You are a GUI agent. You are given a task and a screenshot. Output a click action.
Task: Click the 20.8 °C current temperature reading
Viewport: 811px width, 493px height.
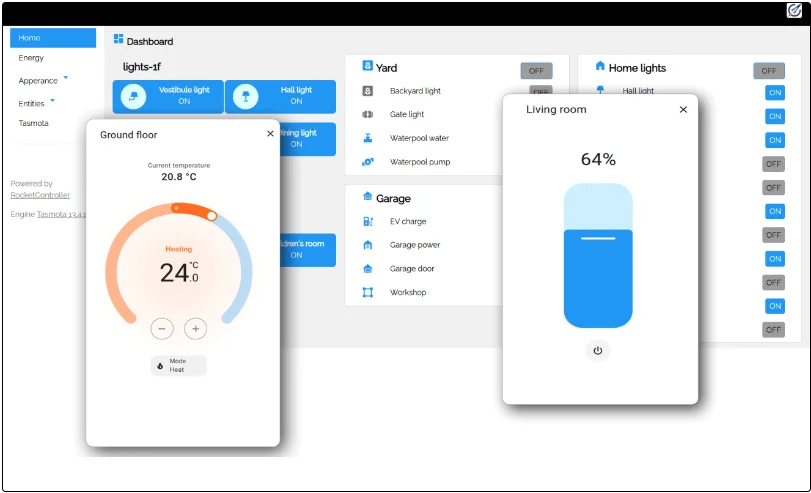click(x=179, y=177)
